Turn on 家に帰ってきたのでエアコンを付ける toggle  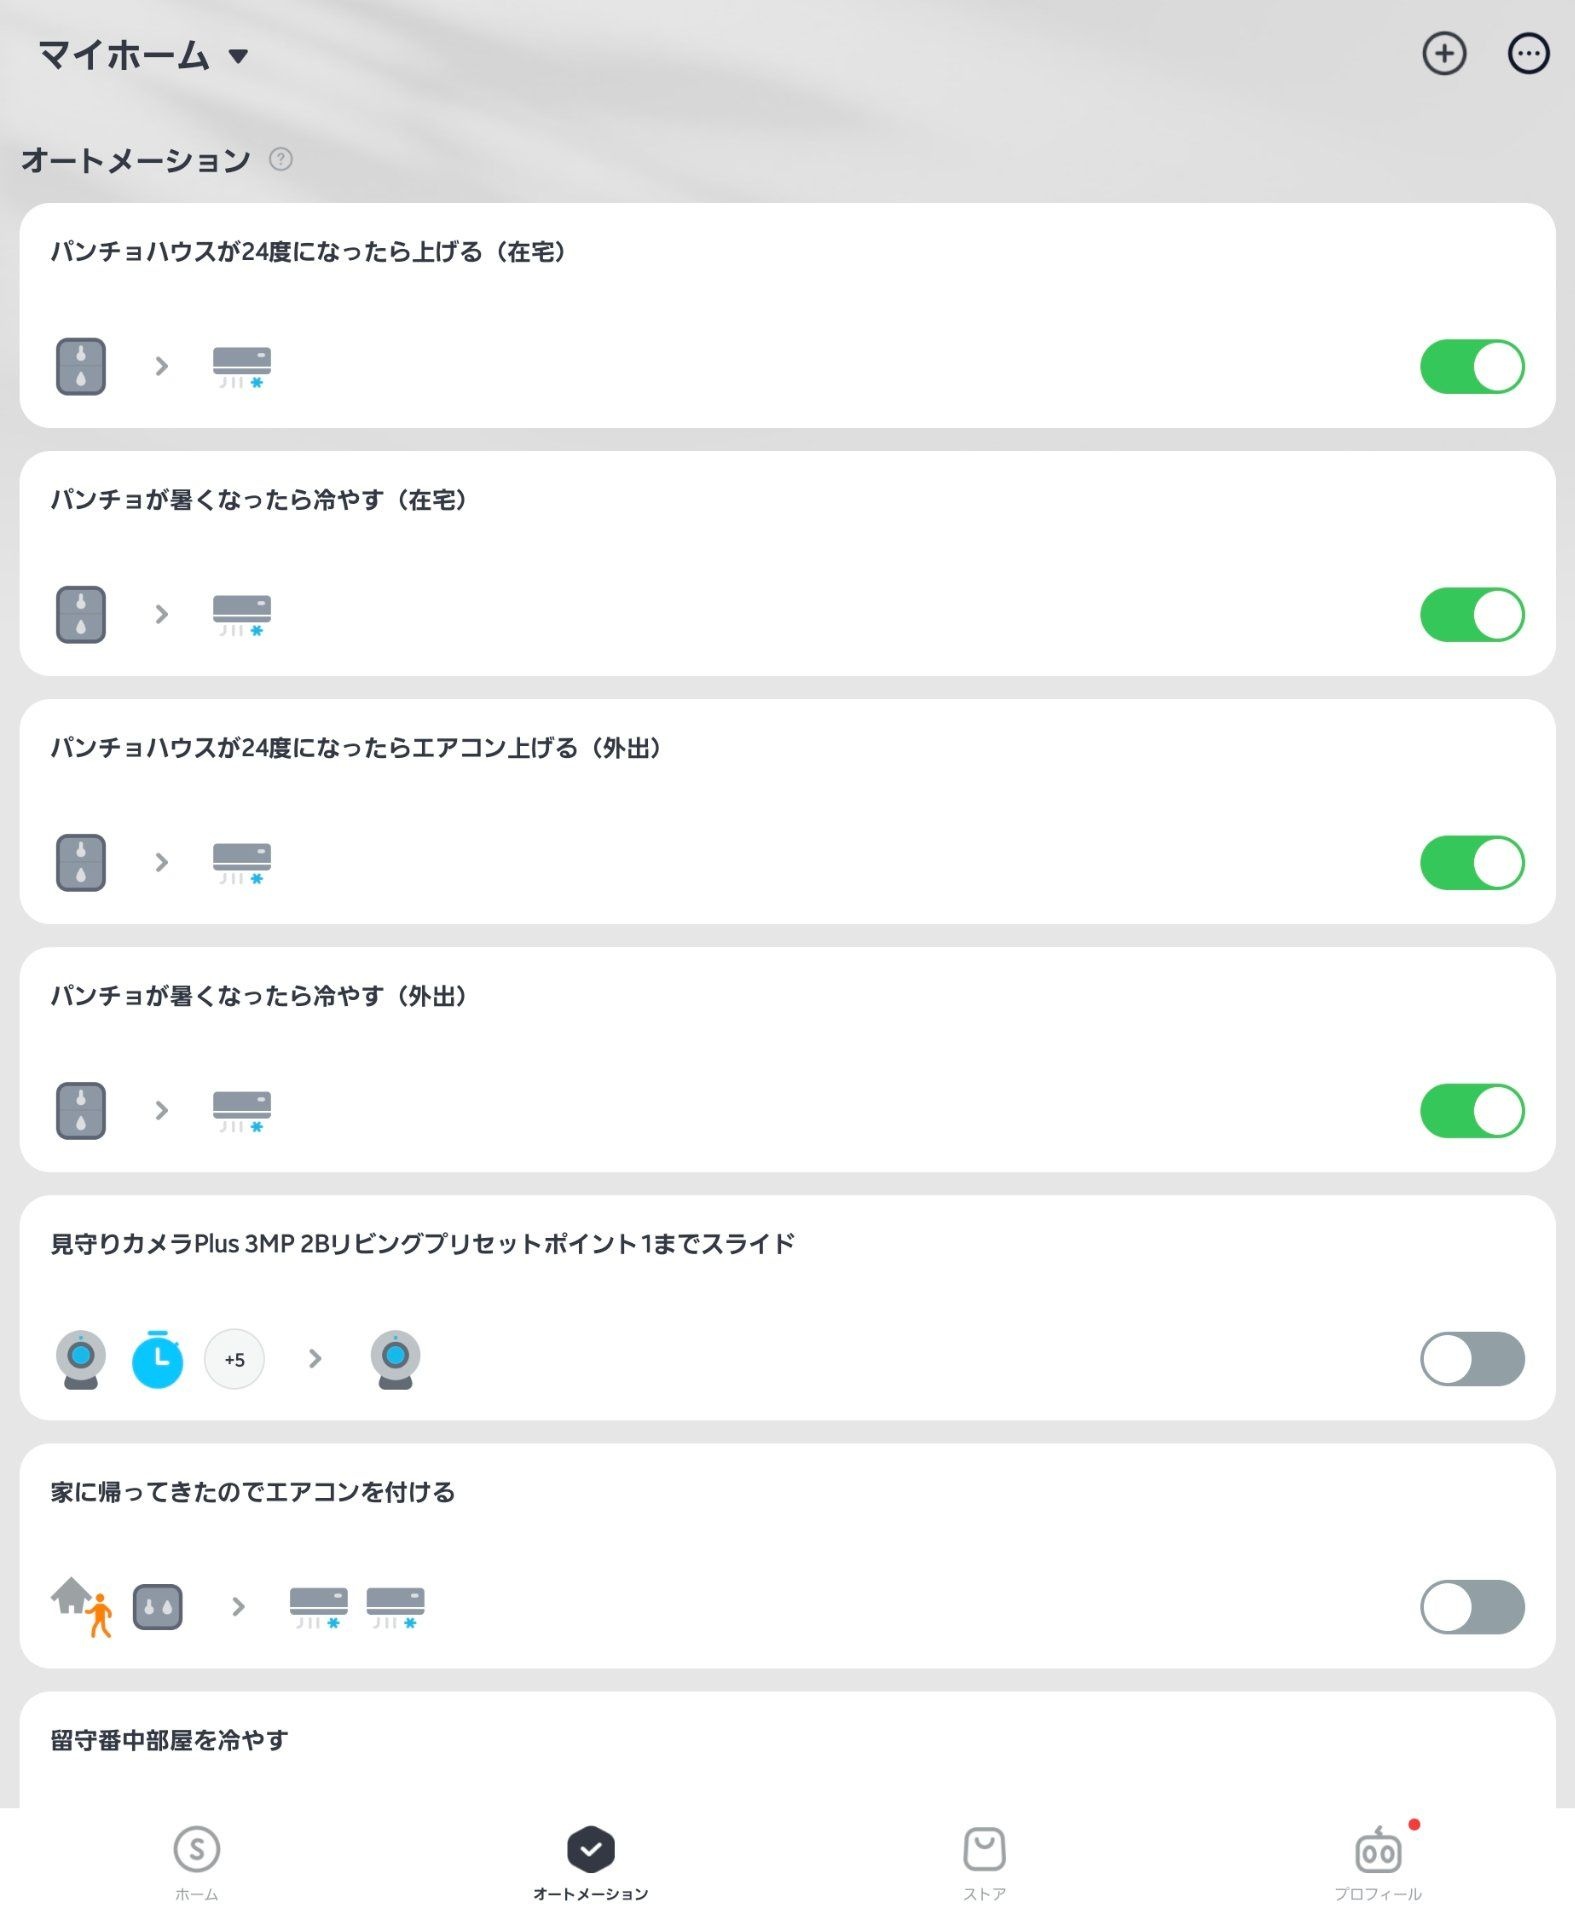click(1471, 1607)
